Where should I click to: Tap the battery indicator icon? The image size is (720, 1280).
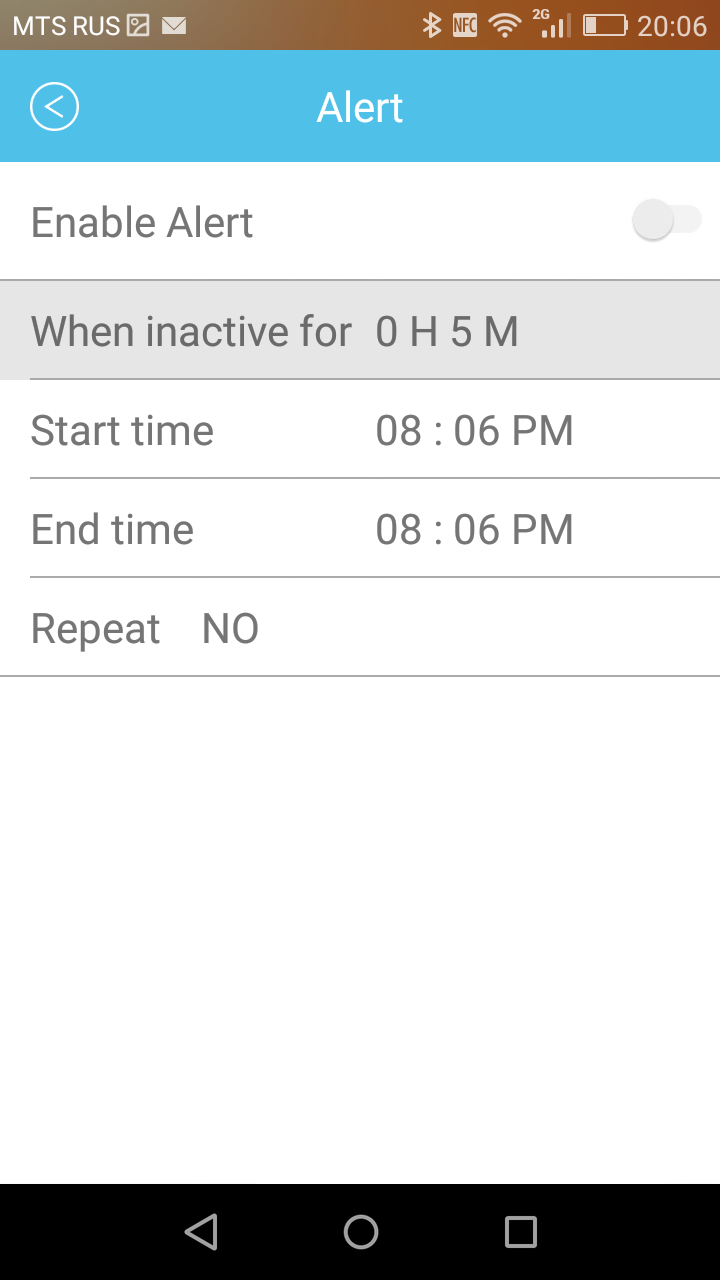[x=605, y=25]
